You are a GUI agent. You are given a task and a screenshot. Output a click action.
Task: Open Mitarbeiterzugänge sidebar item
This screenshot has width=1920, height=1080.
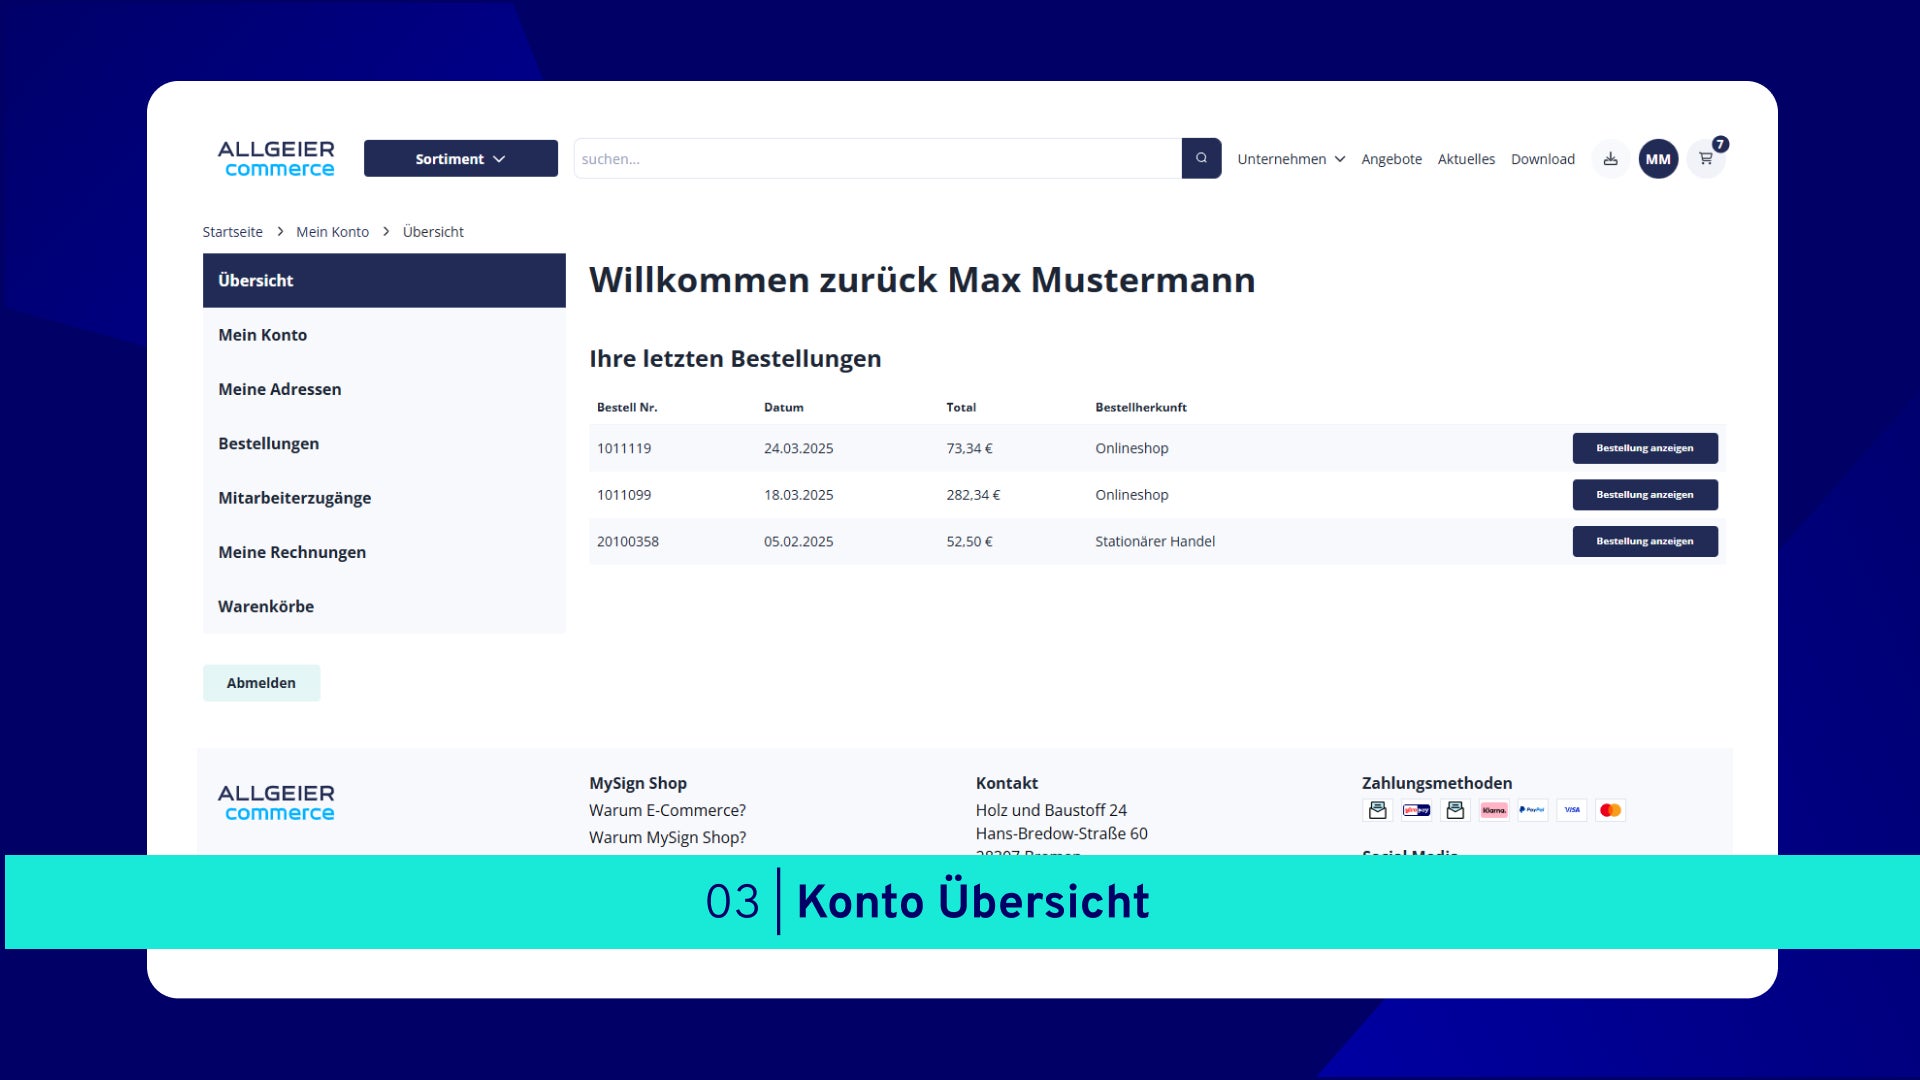[295, 498]
